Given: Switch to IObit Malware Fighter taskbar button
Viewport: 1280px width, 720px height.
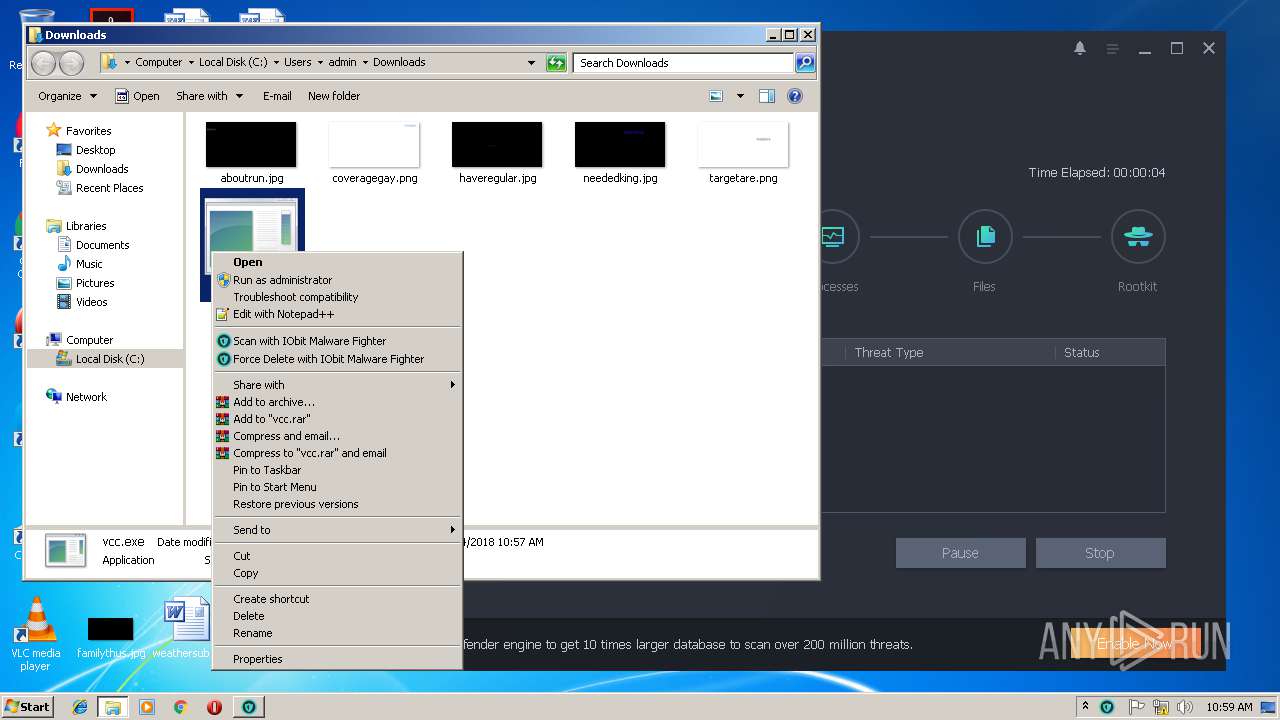Looking at the screenshot, I should pyautogui.click(x=249, y=707).
